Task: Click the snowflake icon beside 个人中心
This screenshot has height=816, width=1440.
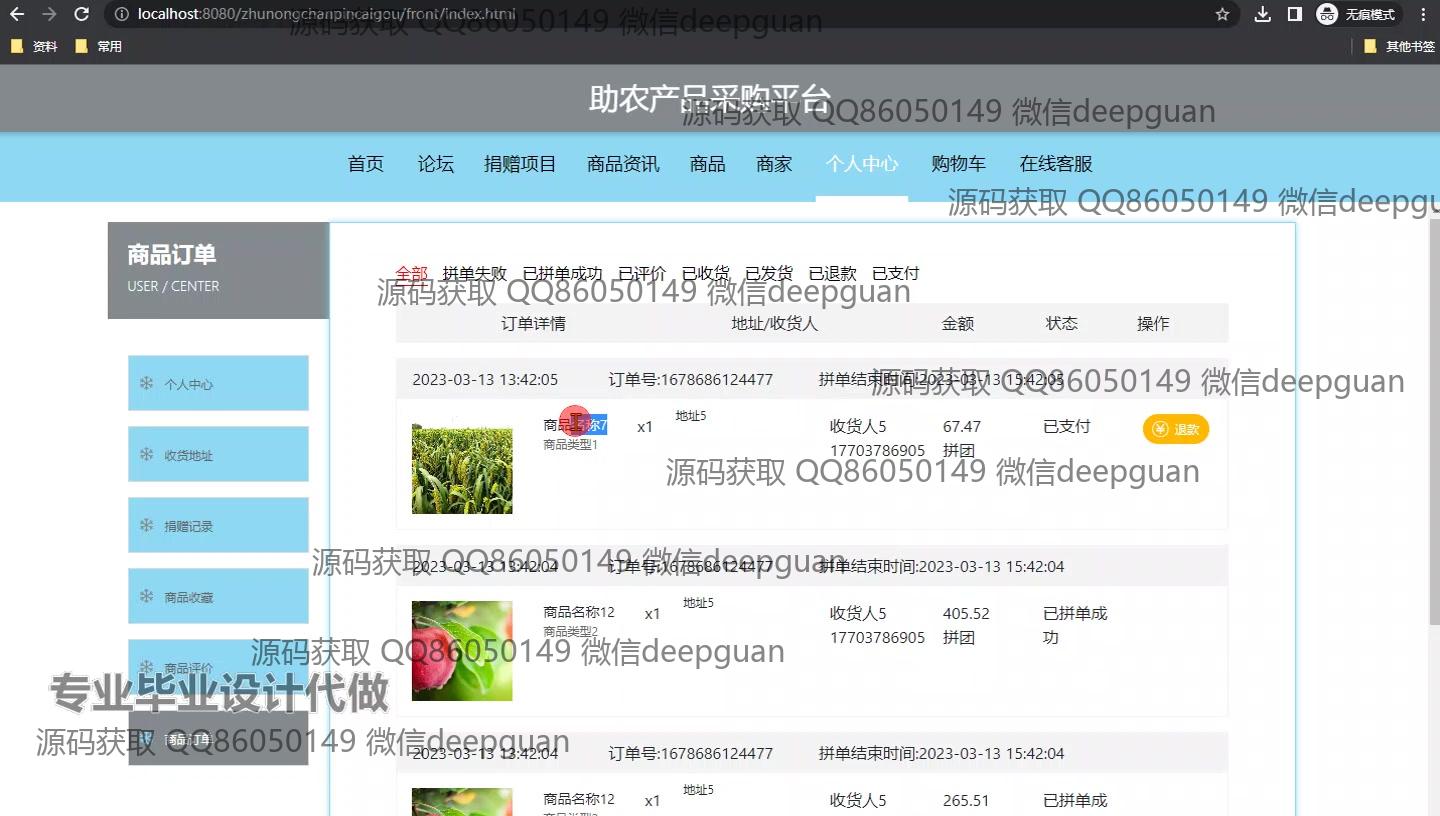Action: click(x=146, y=383)
